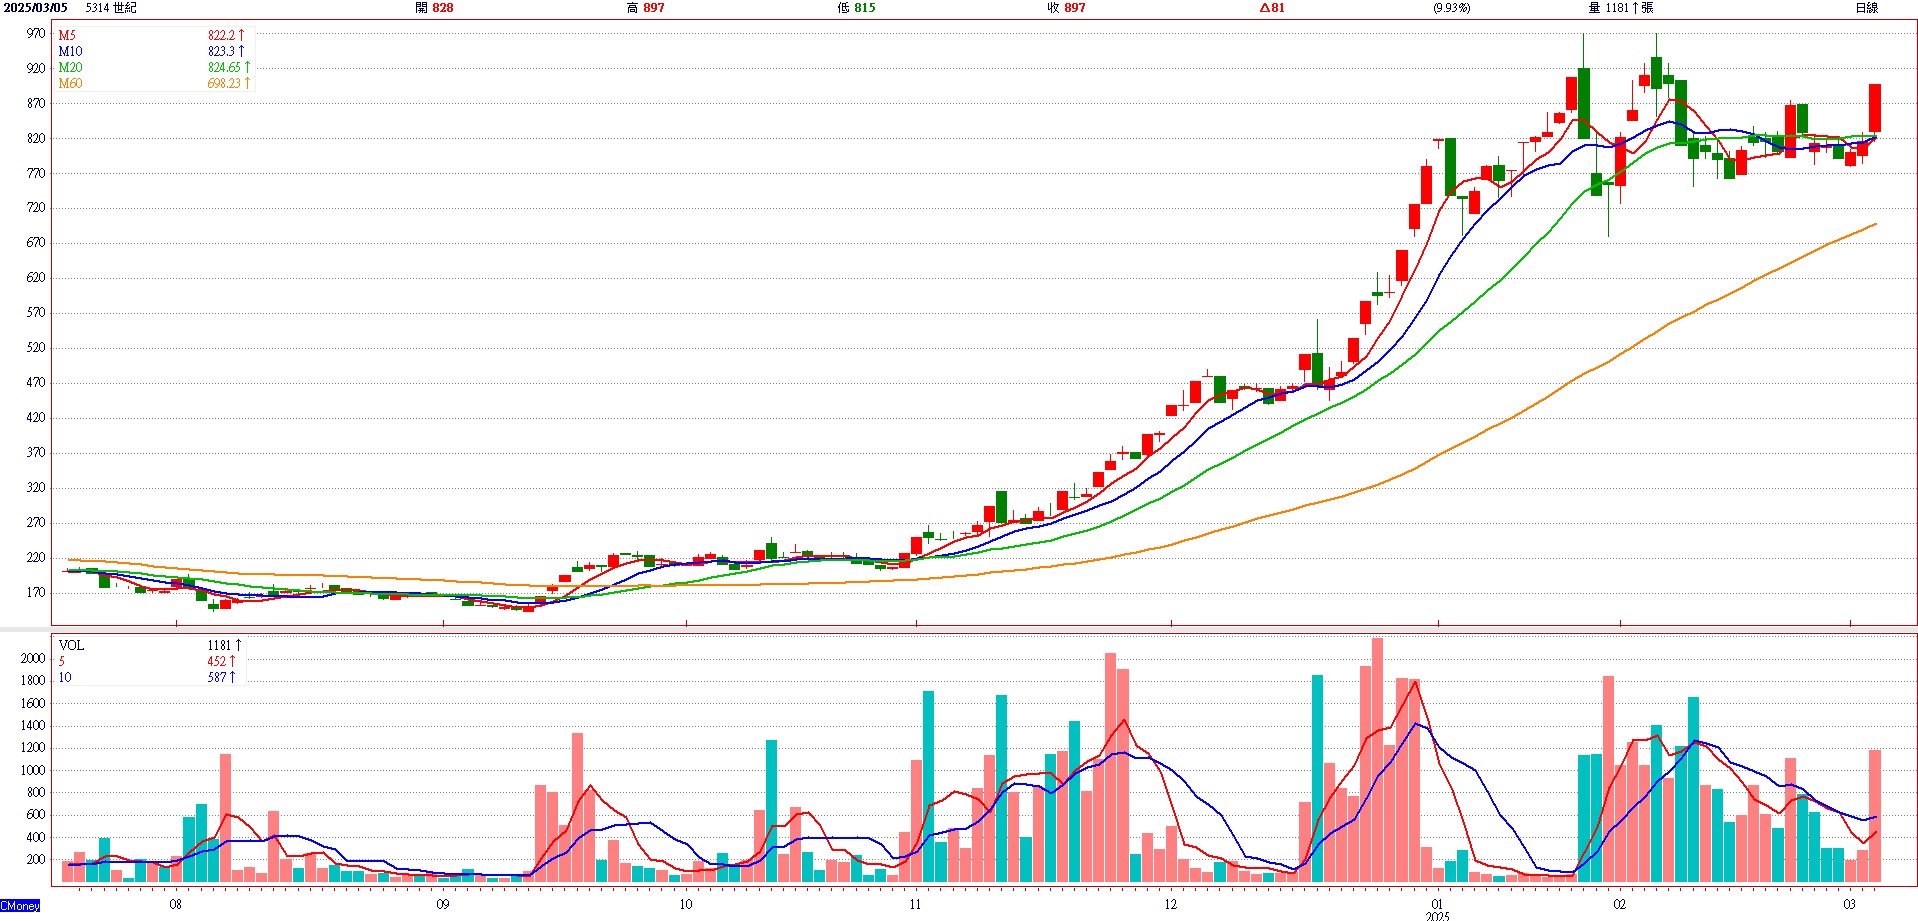Click the 10-day volume average value 587

pyautogui.click(x=217, y=677)
